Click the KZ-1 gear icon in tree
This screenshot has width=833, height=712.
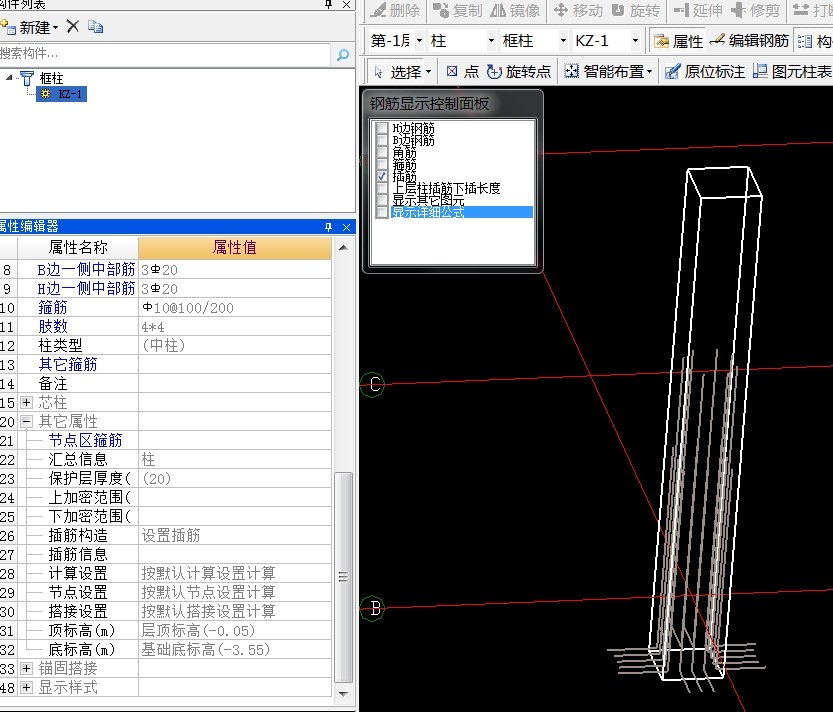click(46, 94)
